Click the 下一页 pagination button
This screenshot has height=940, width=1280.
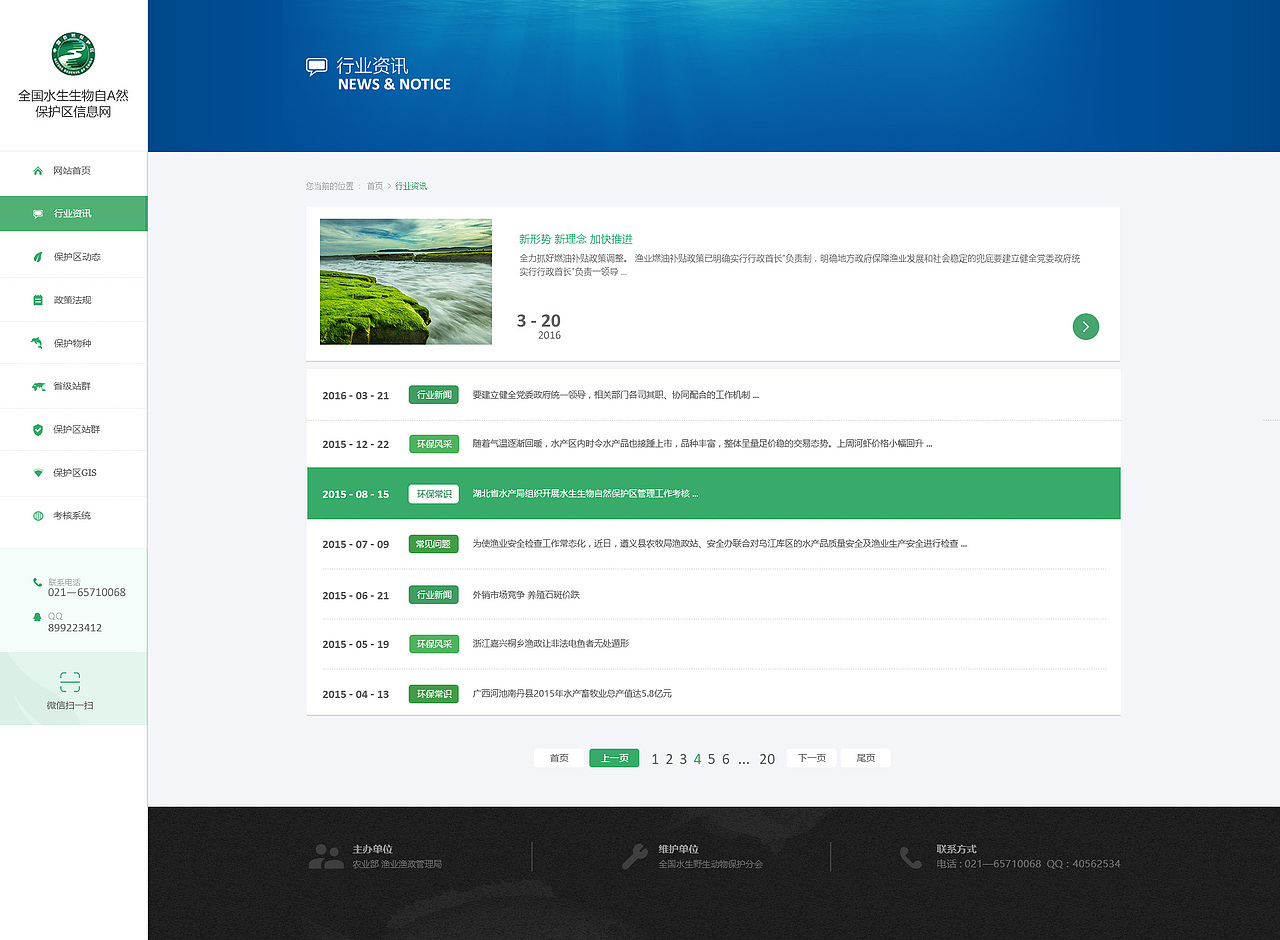coord(812,758)
